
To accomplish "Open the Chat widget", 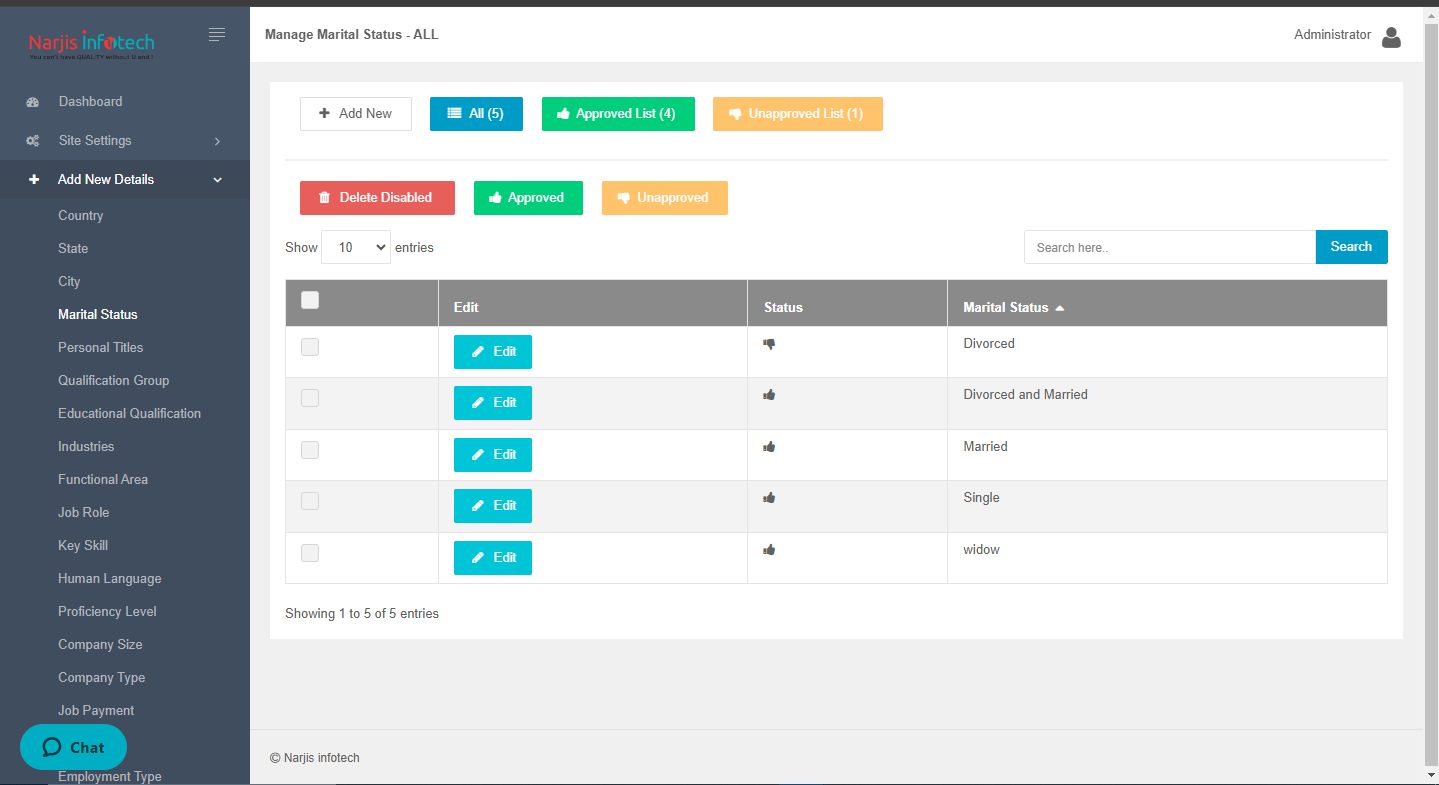I will pos(73,747).
